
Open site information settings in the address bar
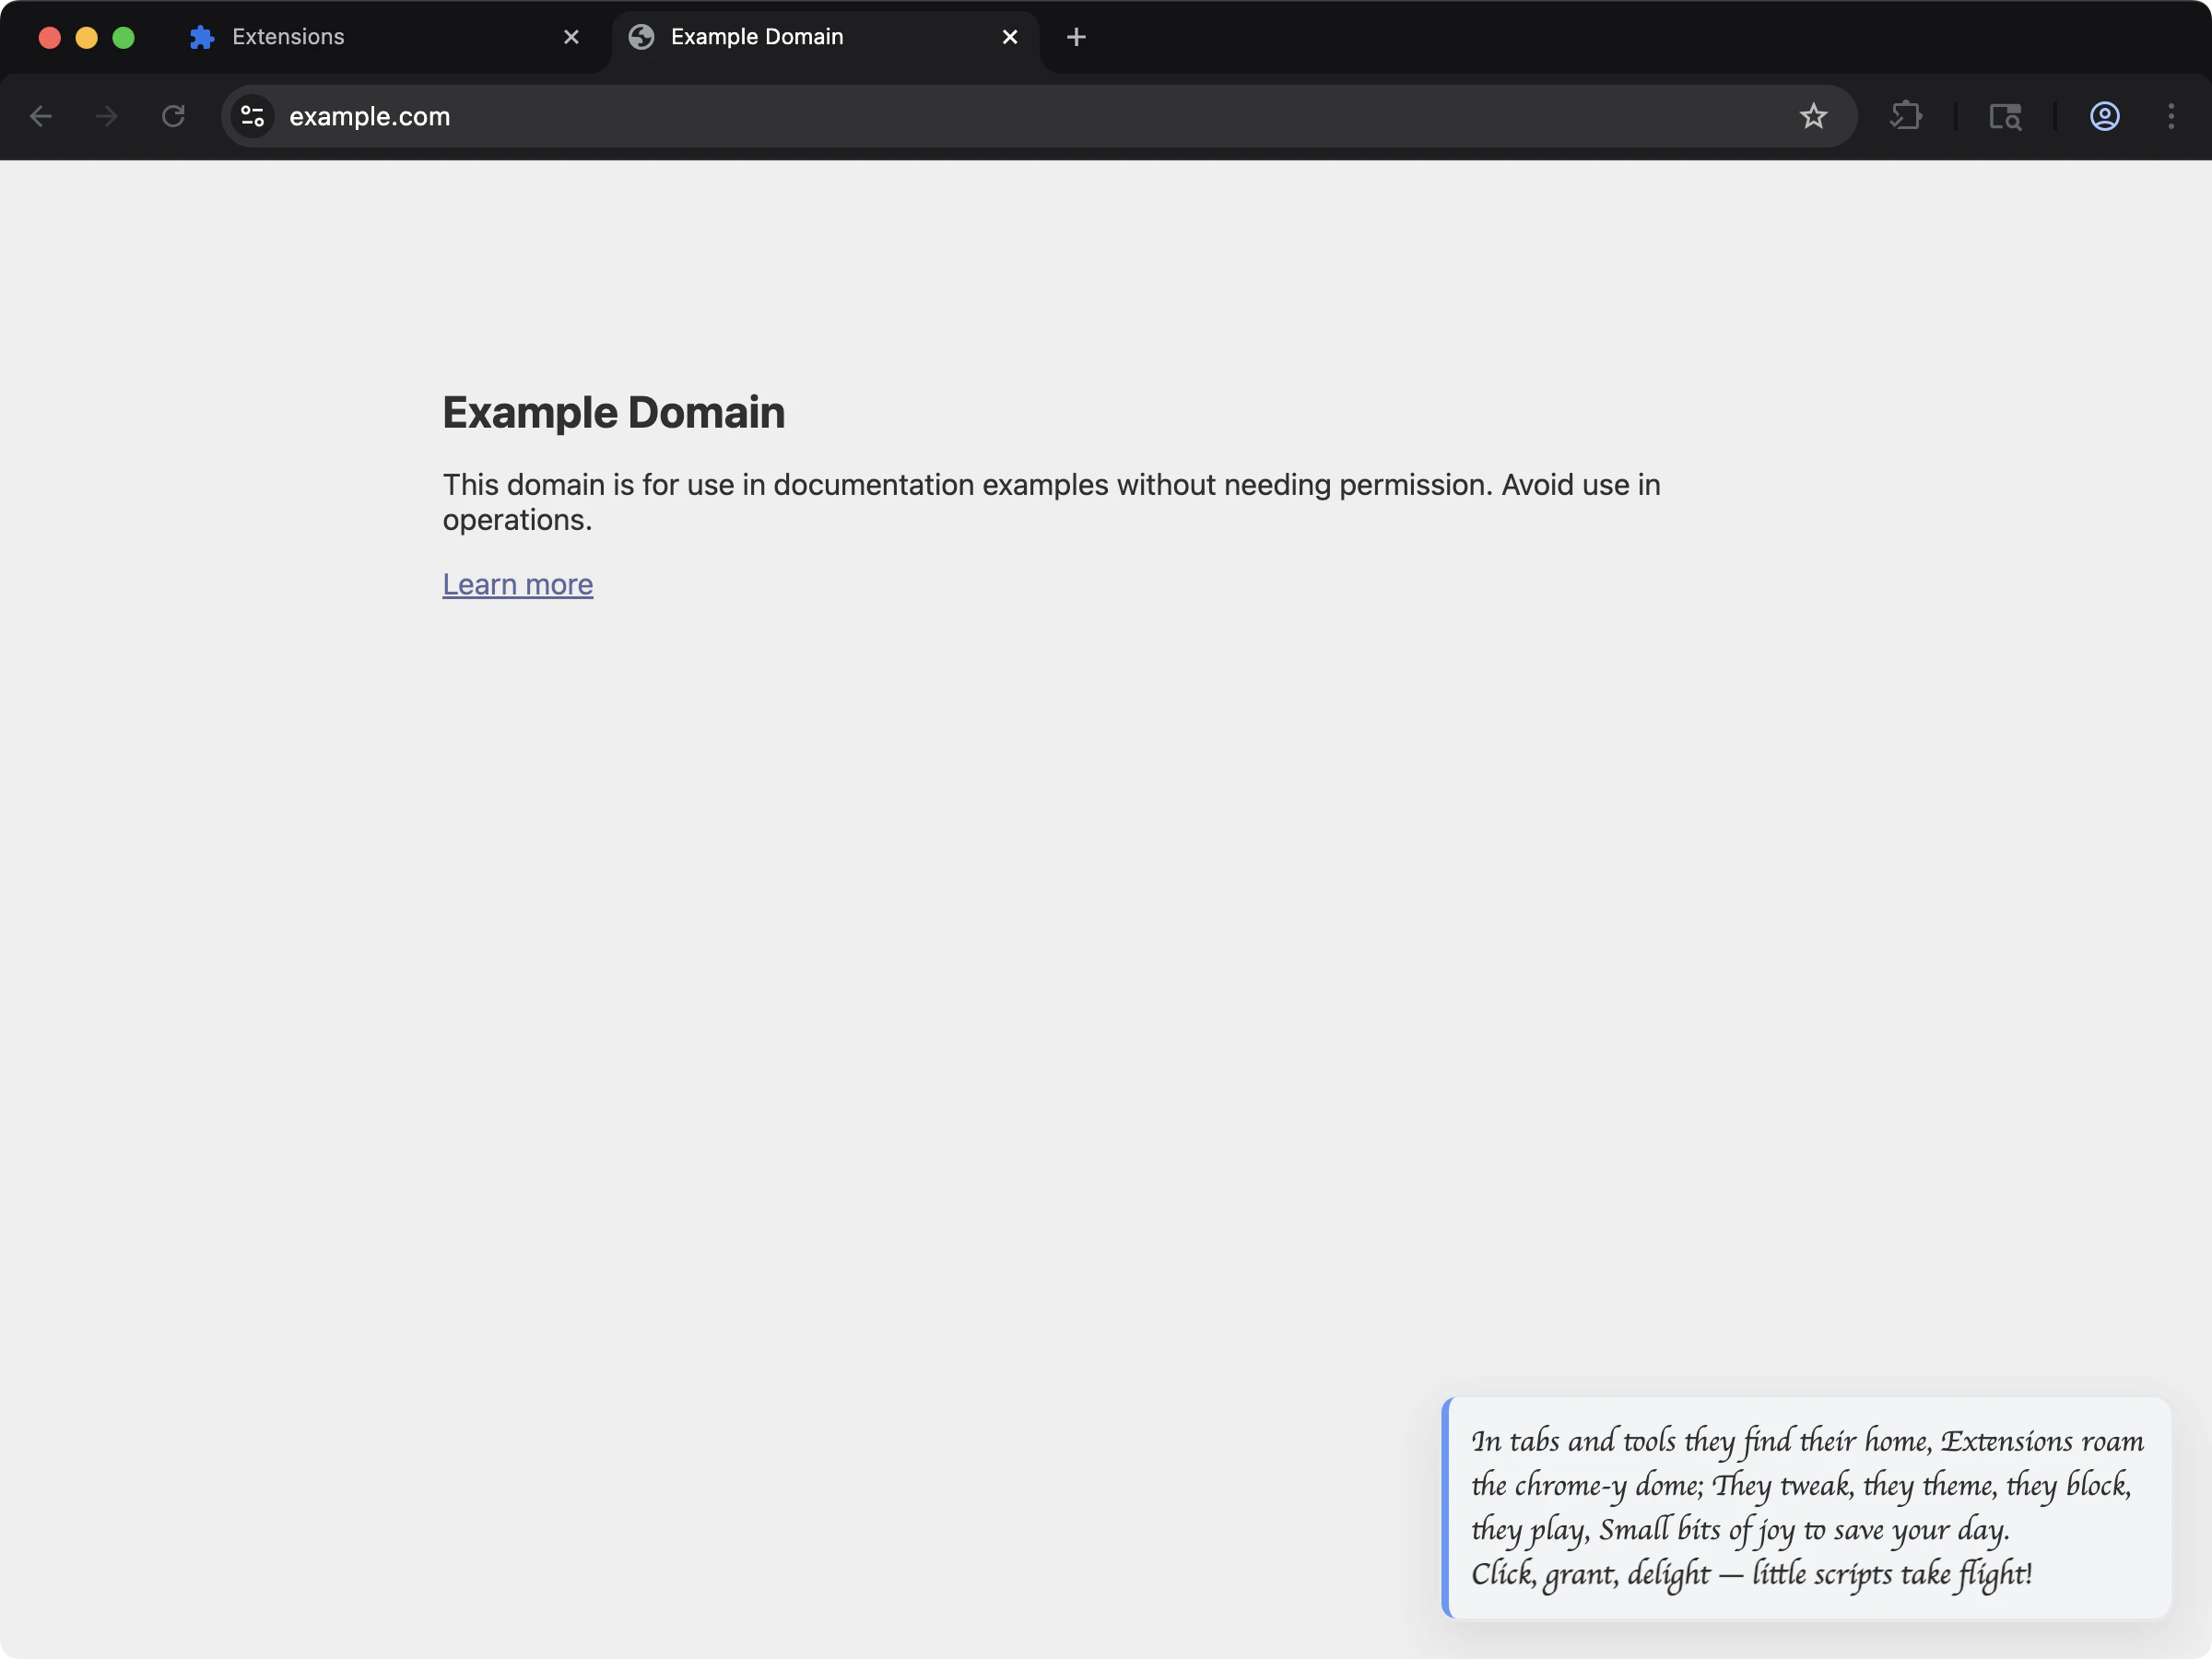[x=252, y=116]
